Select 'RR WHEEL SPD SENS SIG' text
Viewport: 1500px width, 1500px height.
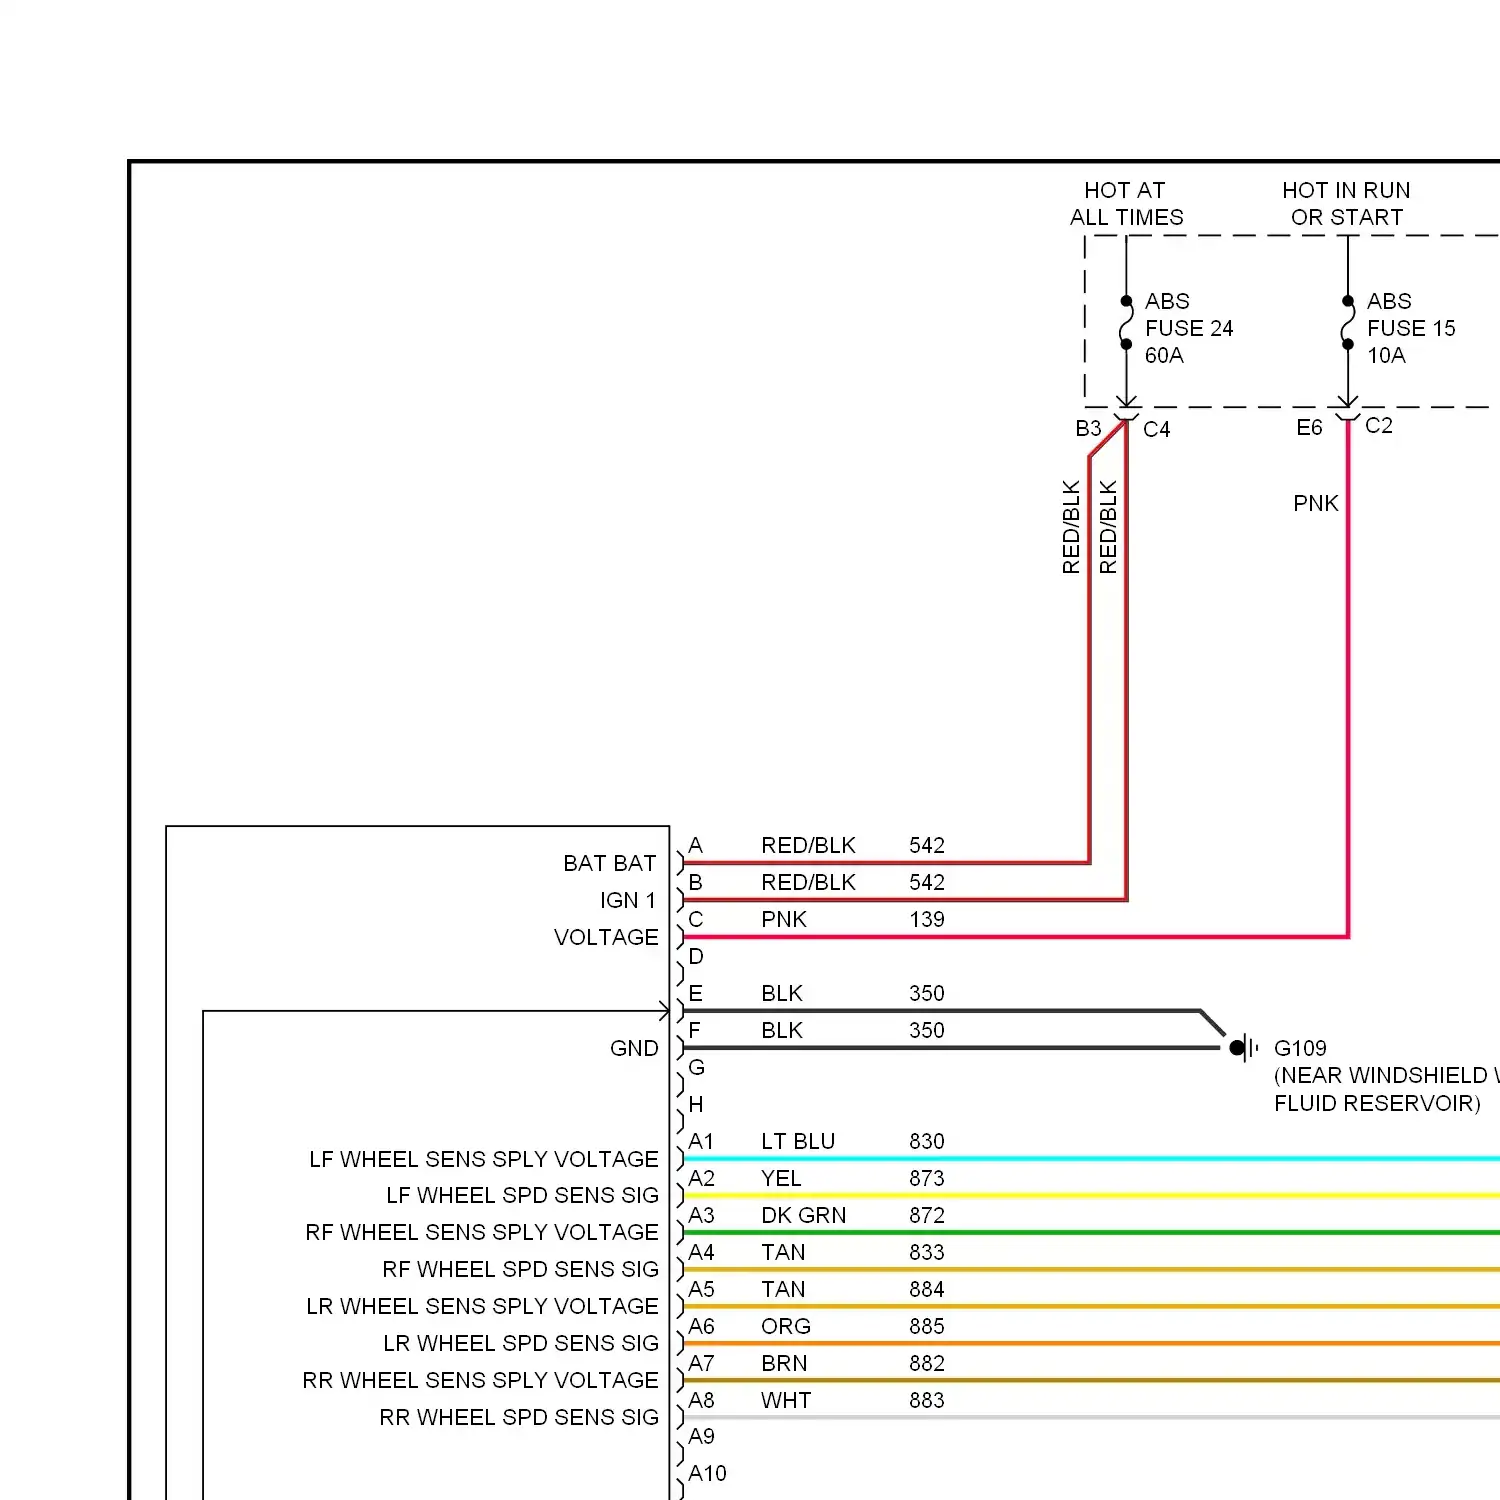click(x=518, y=1417)
